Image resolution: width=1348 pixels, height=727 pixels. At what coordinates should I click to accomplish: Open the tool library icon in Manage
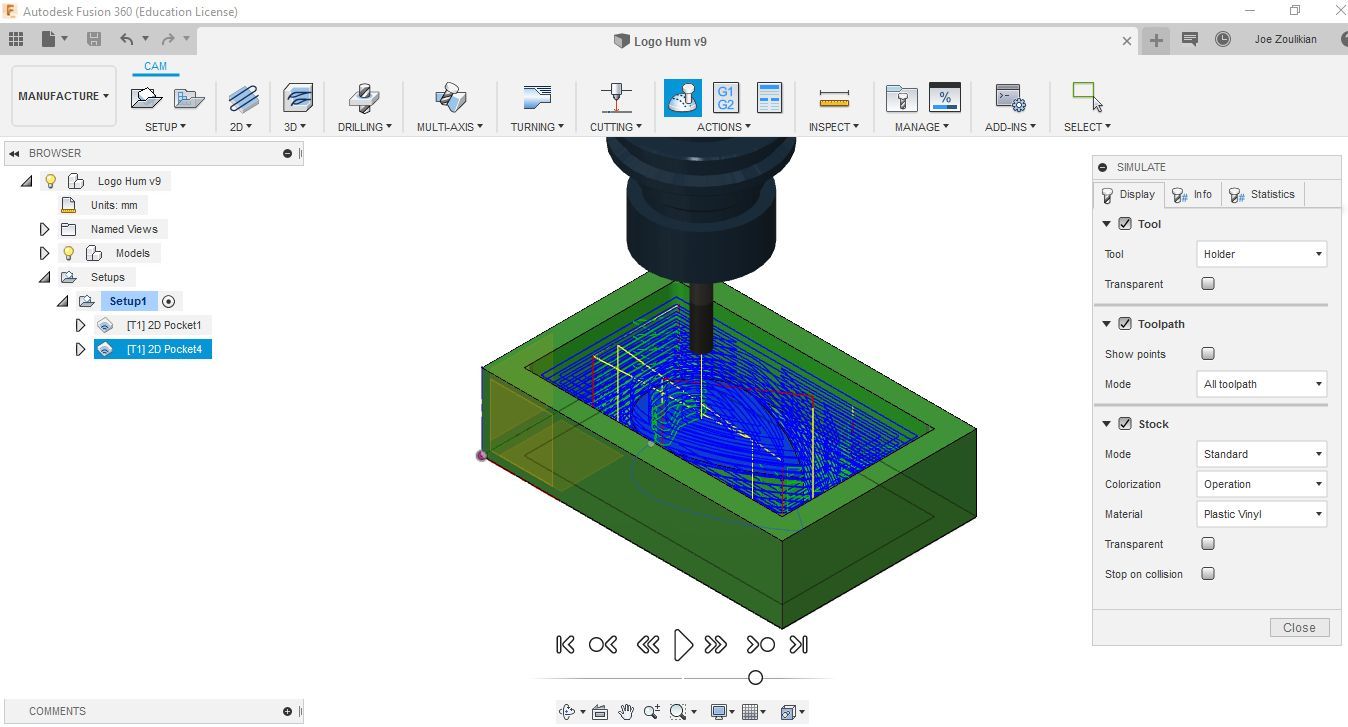(901, 98)
